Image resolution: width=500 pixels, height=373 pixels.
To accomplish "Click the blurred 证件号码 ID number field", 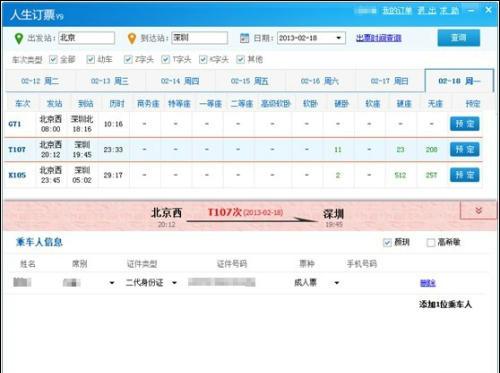I will click(x=222, y=282).
